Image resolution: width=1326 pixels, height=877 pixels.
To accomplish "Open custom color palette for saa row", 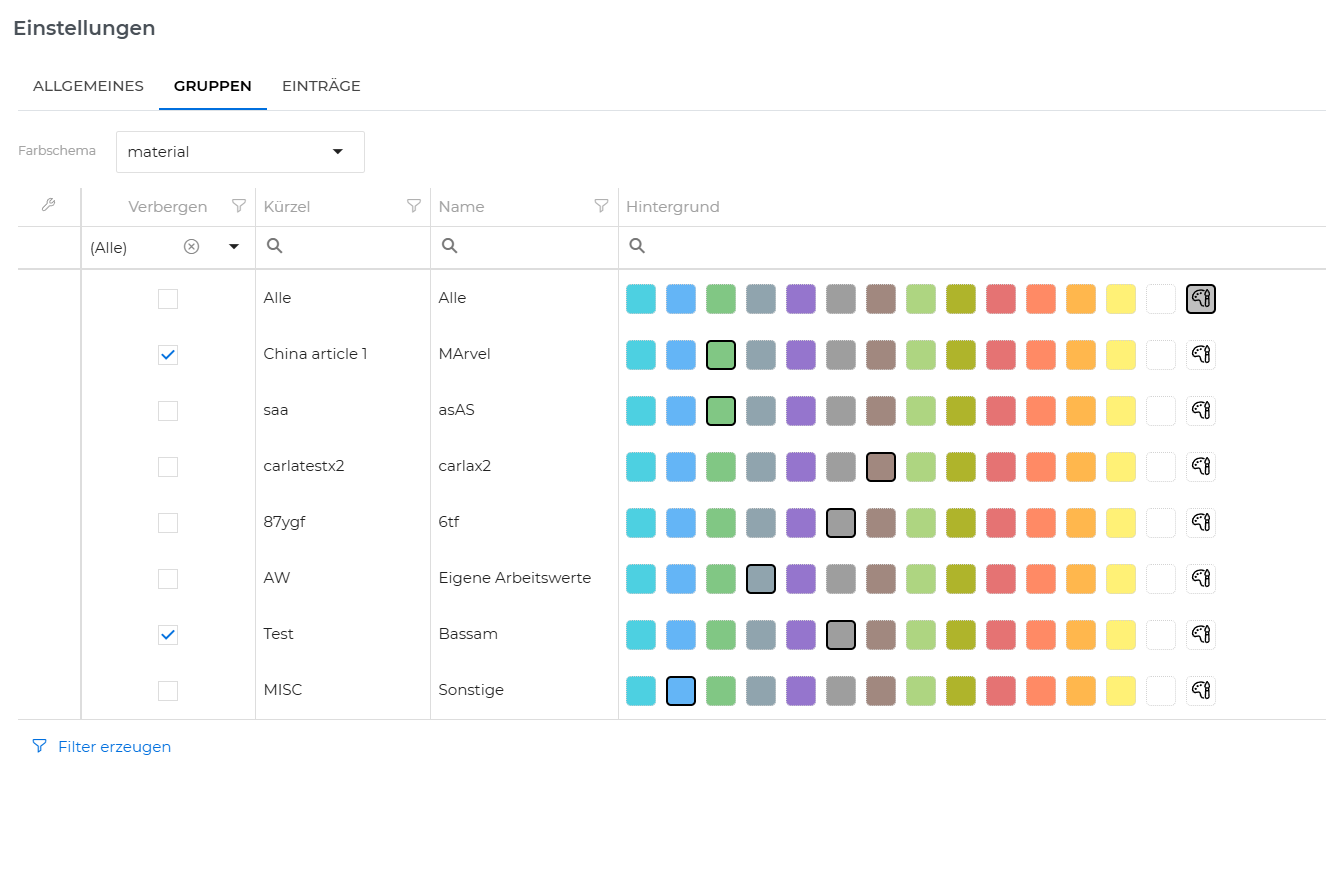I will (x=1201, y=411).
